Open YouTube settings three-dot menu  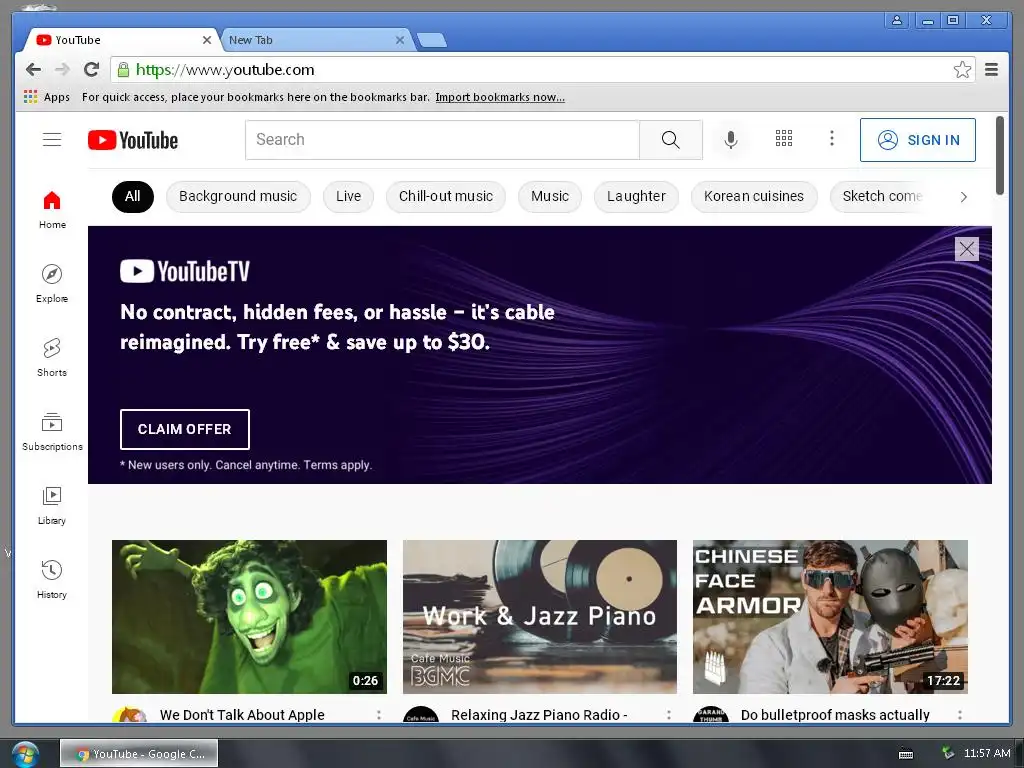[x=831, y=138]
